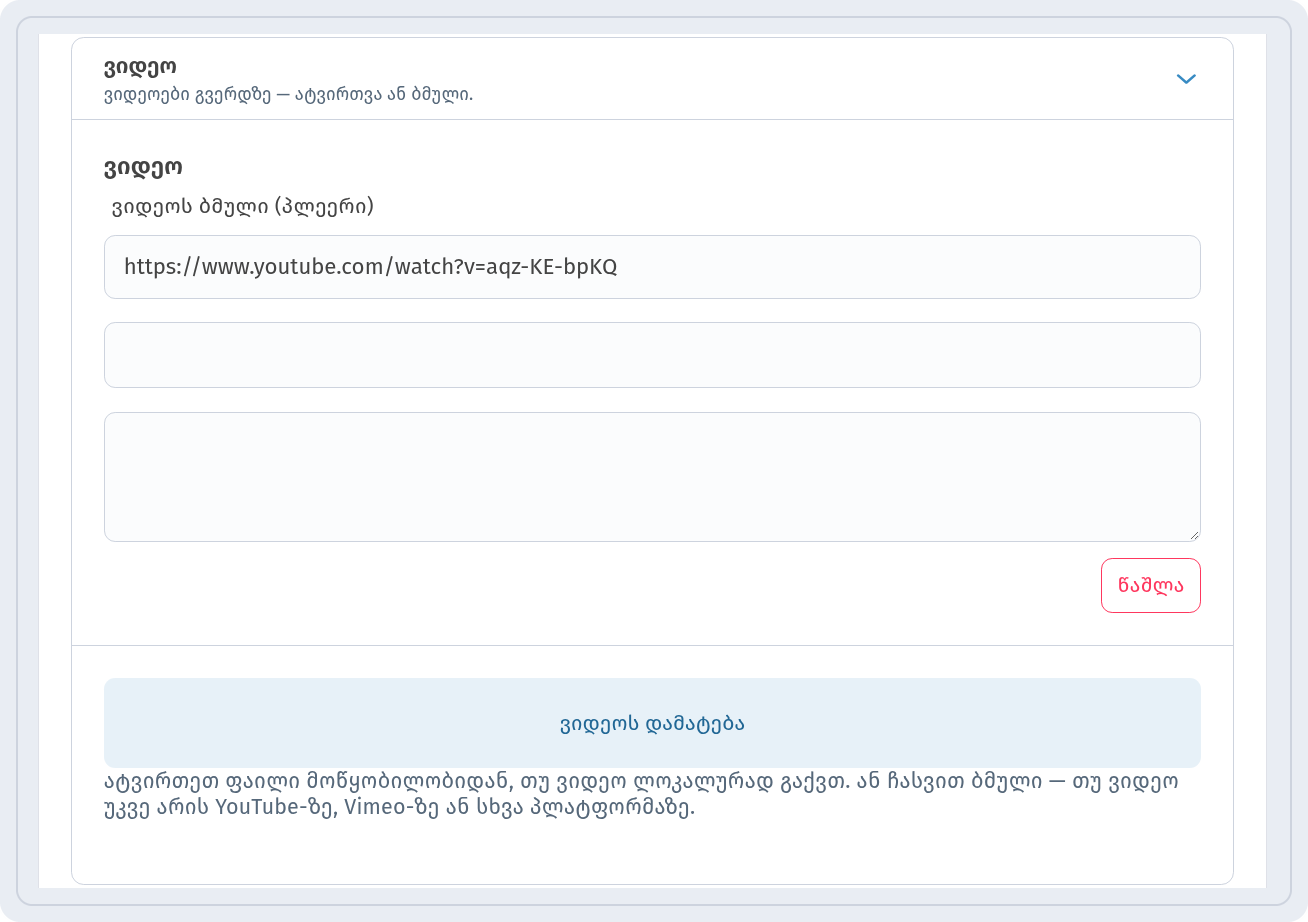1308x922 pixels.
Task: Click the header subtitle about ატვირთვა ან ბმული
Action: [288, 96]
